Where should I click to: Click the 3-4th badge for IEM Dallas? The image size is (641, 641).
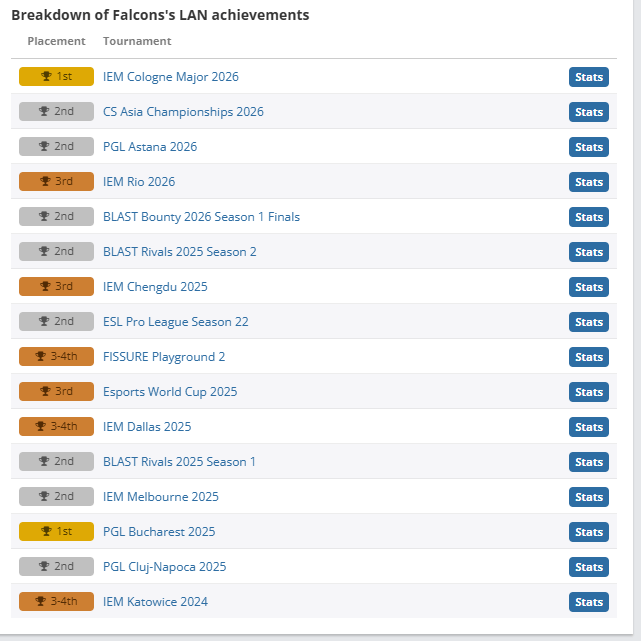click(x=56, y=426)
